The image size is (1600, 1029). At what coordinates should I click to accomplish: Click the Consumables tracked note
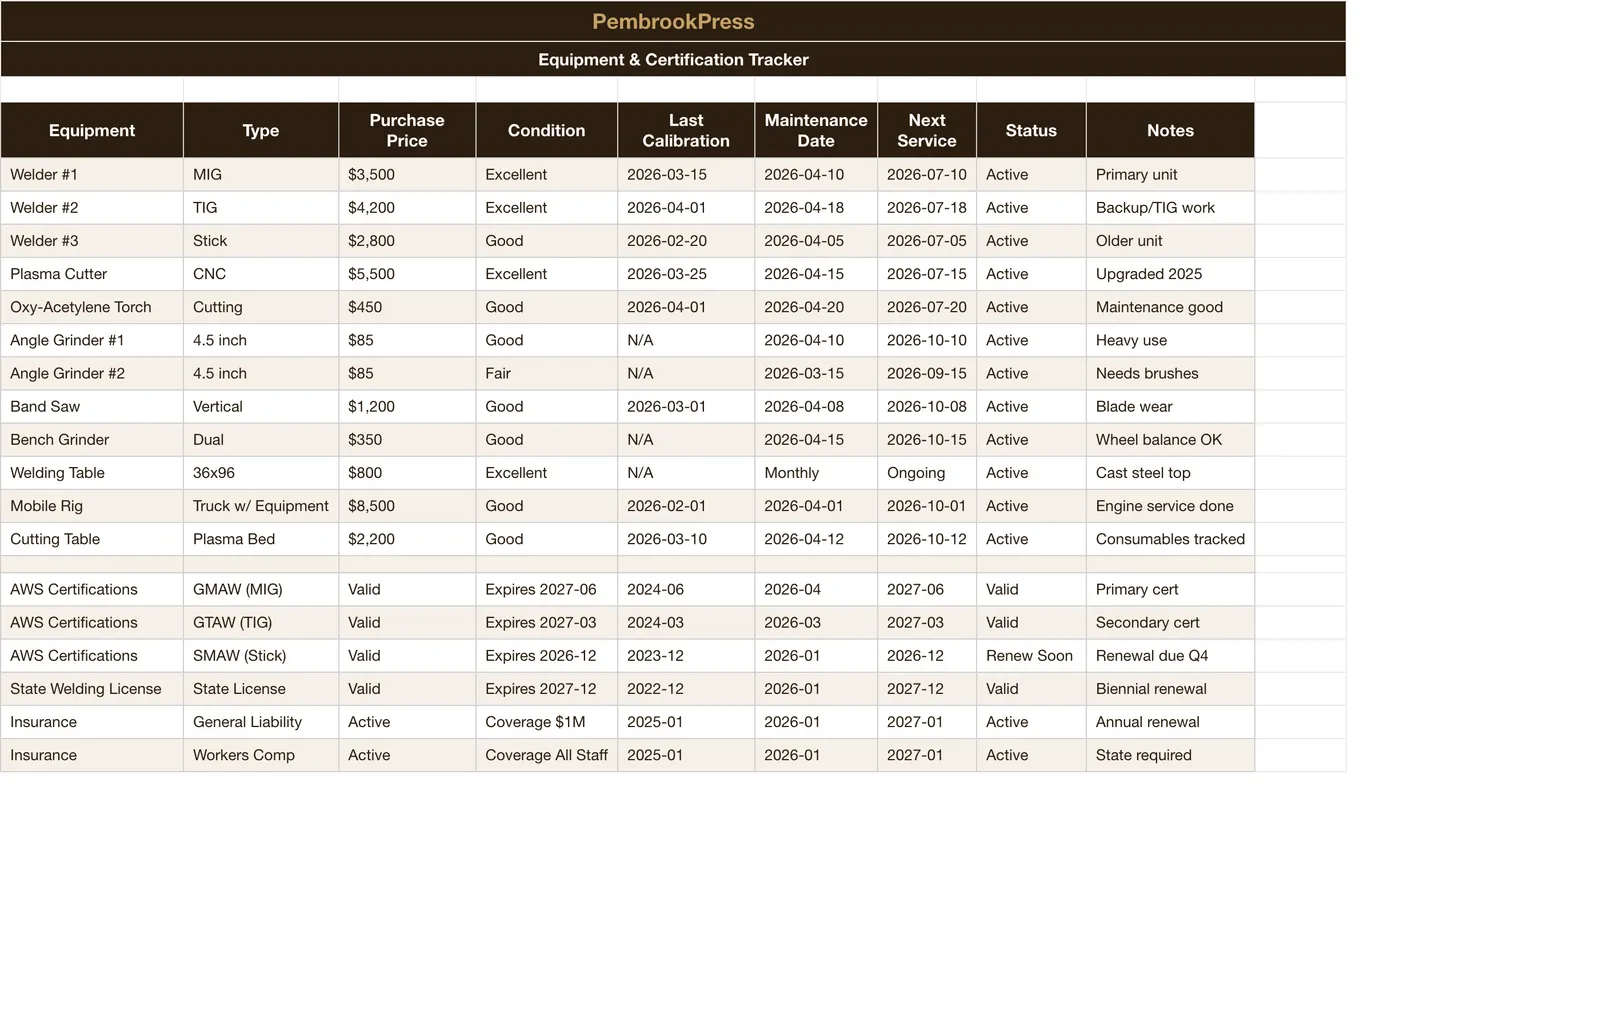tap(1170, 539)
